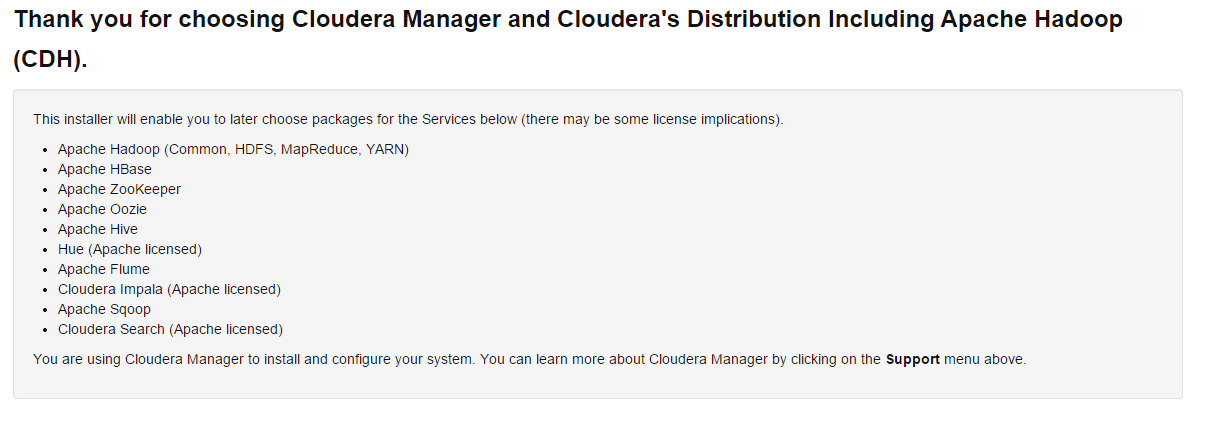Click the bullet before Cloudera Search
The height and width of the screenshot is (424, 1217).
(x=46, y=330)
